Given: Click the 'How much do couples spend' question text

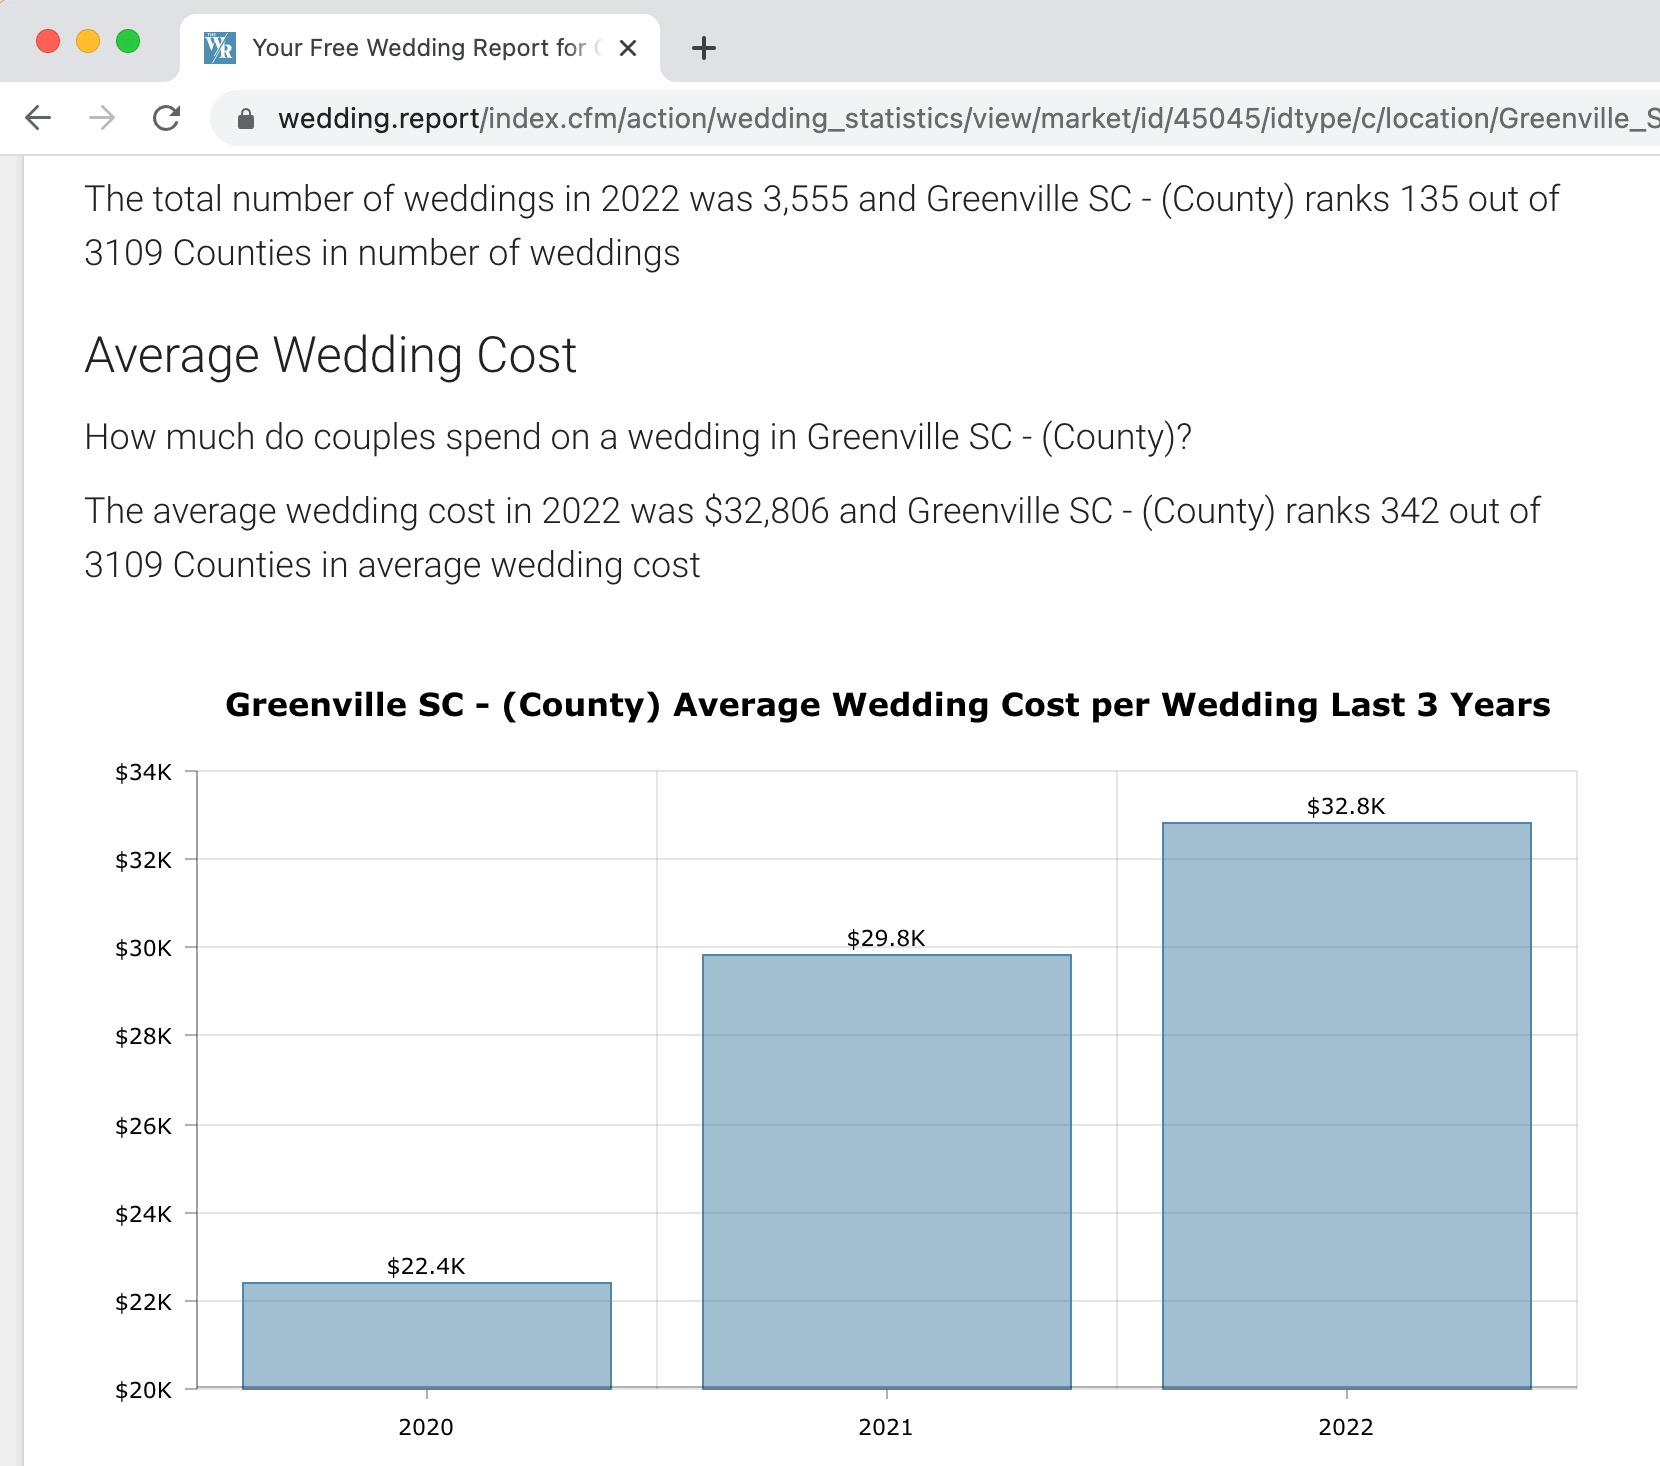Looking at the screenshot, I should (638, 437).
